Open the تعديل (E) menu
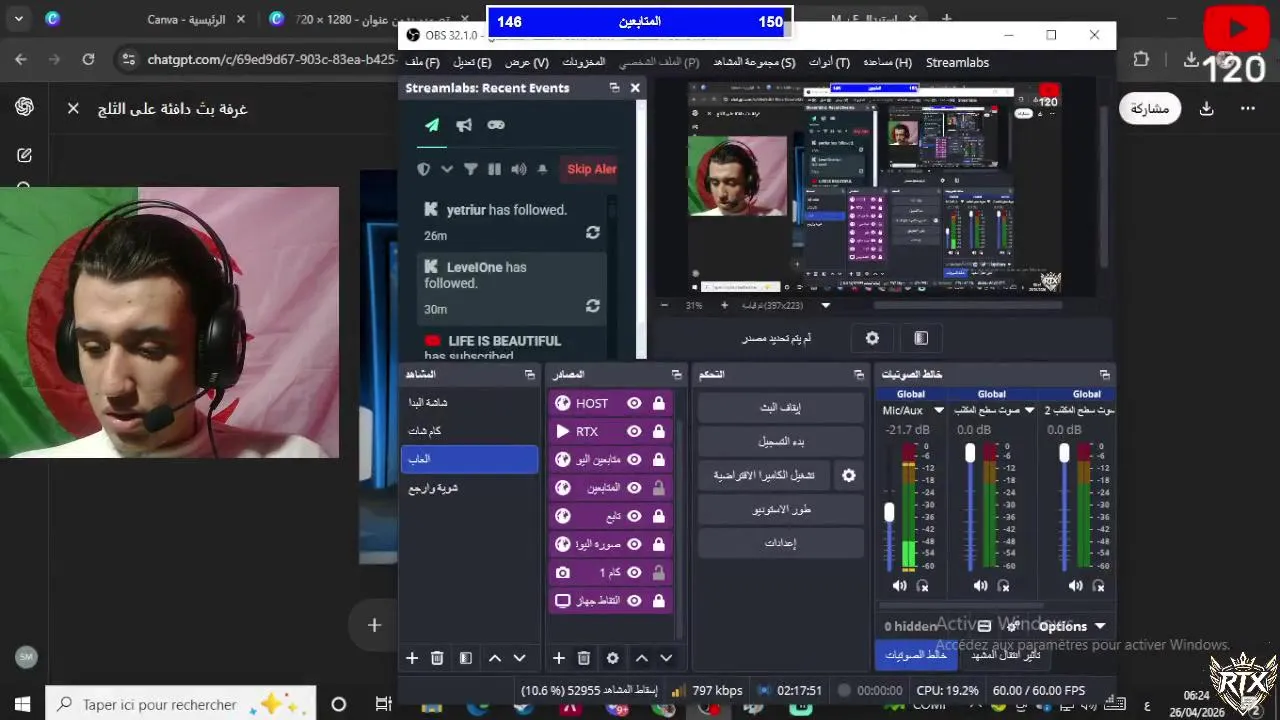This screenshot has height=720, width=1280. [x=472, y=62]
